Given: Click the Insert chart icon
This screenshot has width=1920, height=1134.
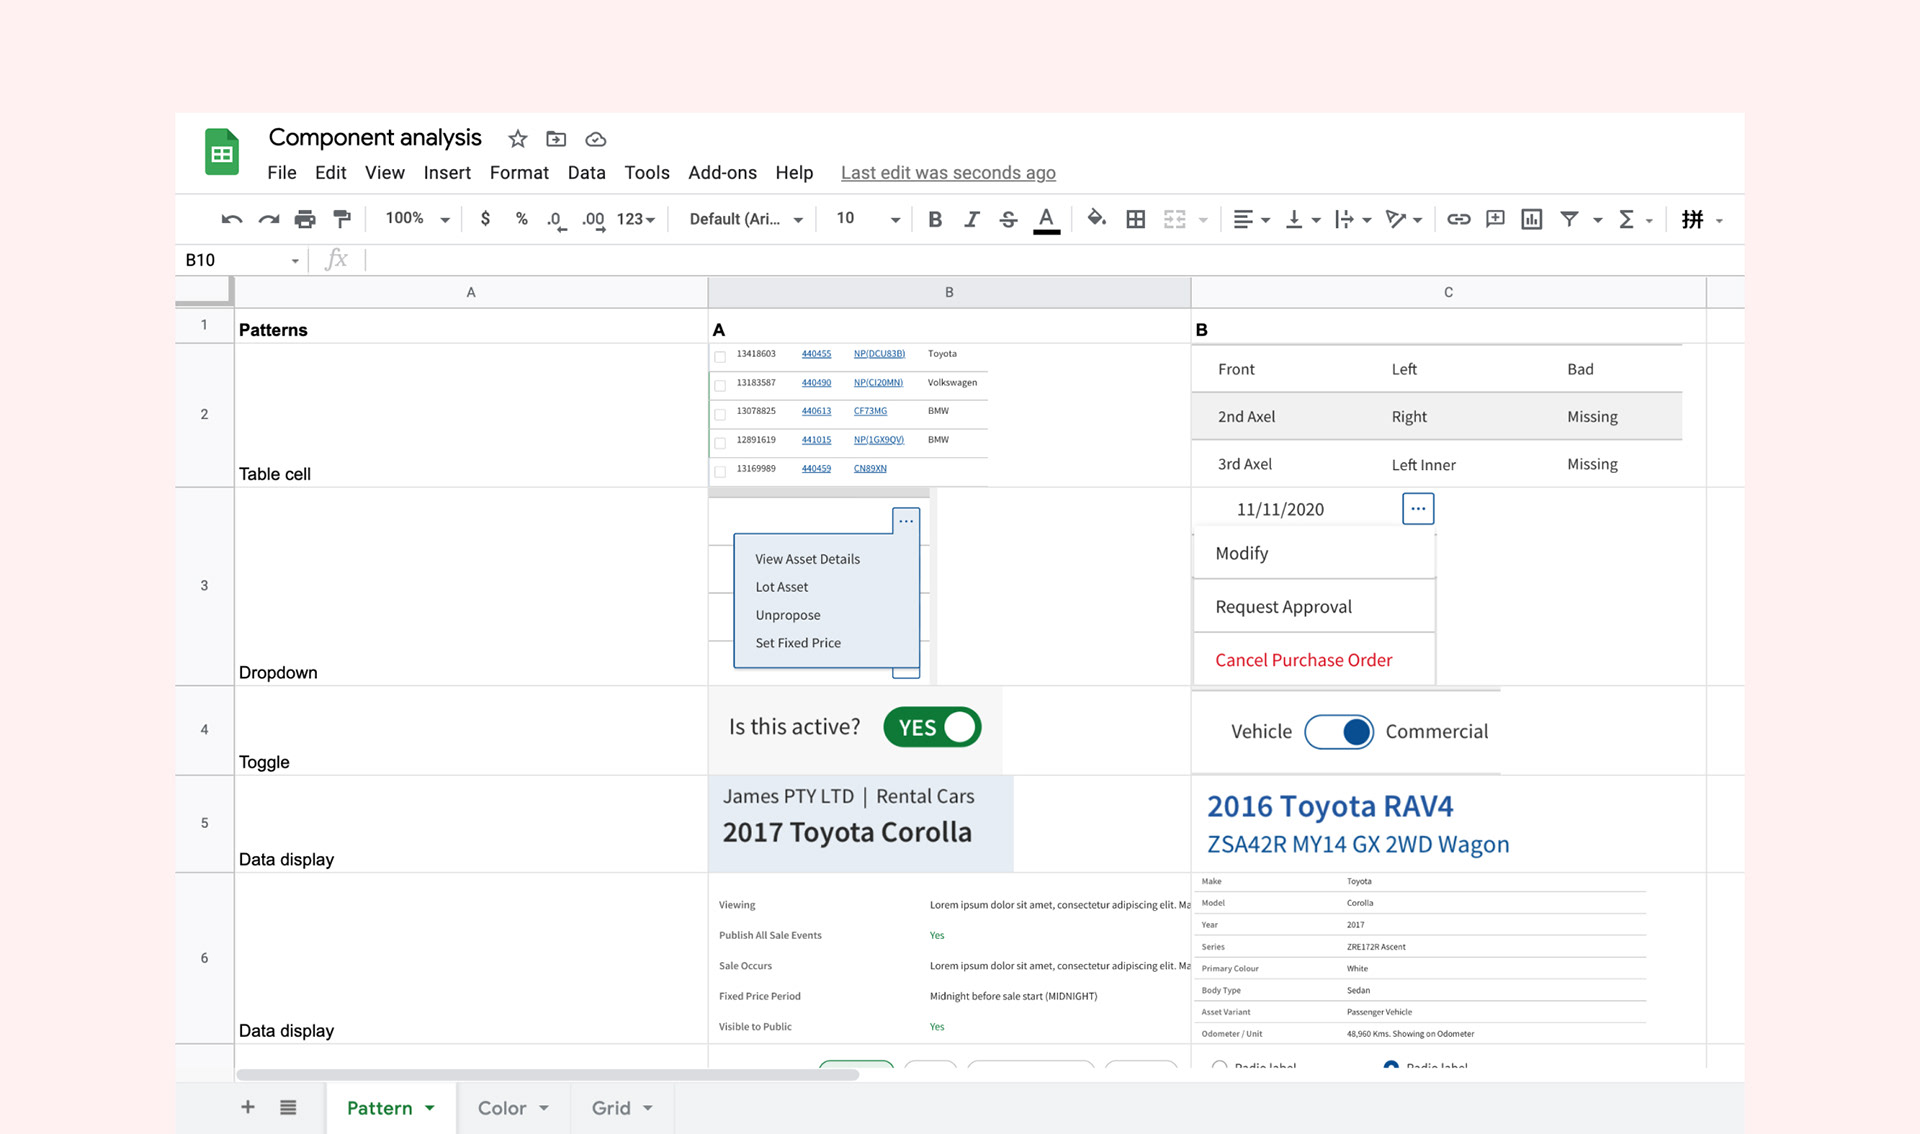Looking at the screenshot, I should pos(1531,219).
